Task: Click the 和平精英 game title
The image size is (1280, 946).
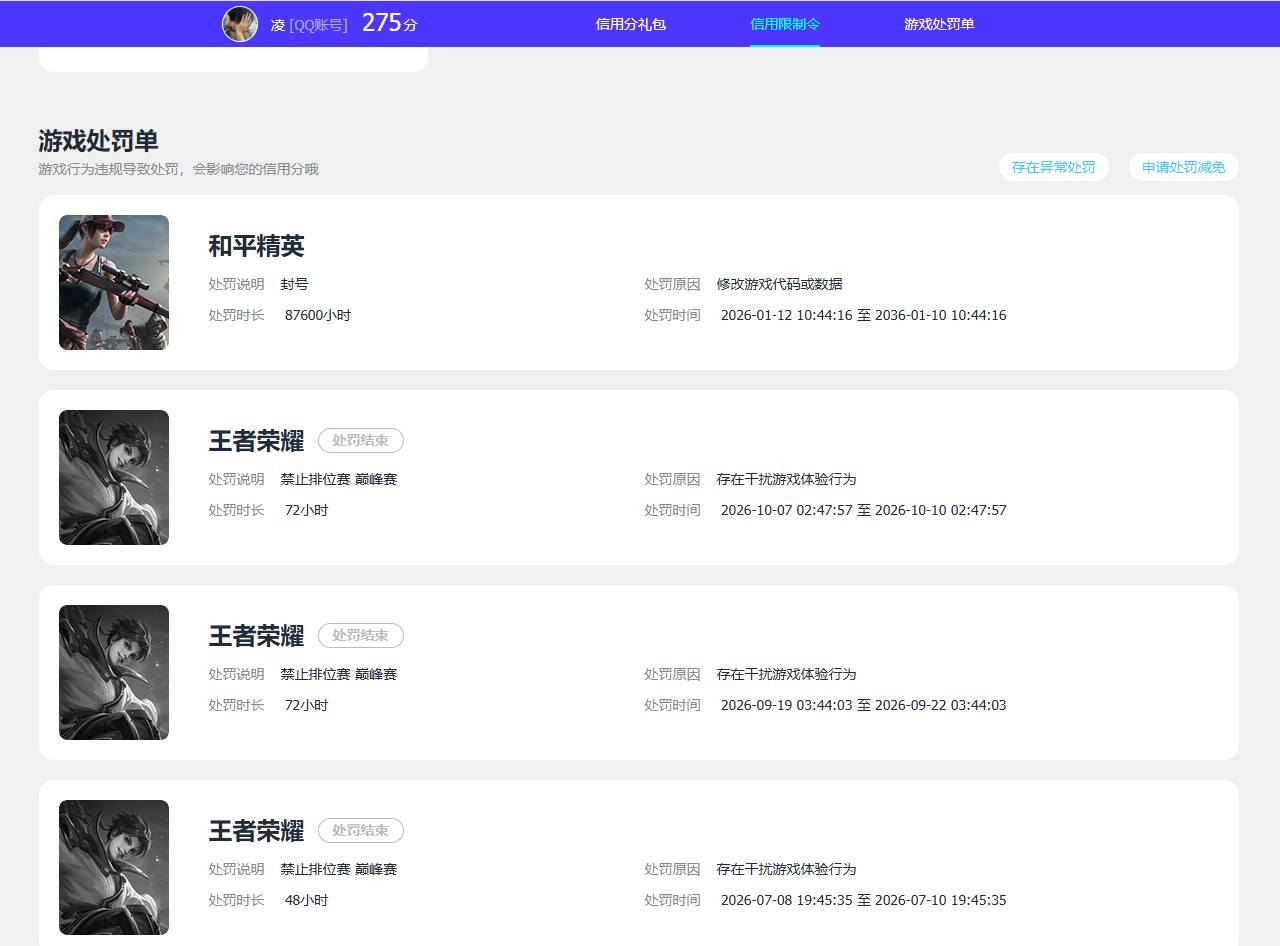Action: [x=256, y=246]
